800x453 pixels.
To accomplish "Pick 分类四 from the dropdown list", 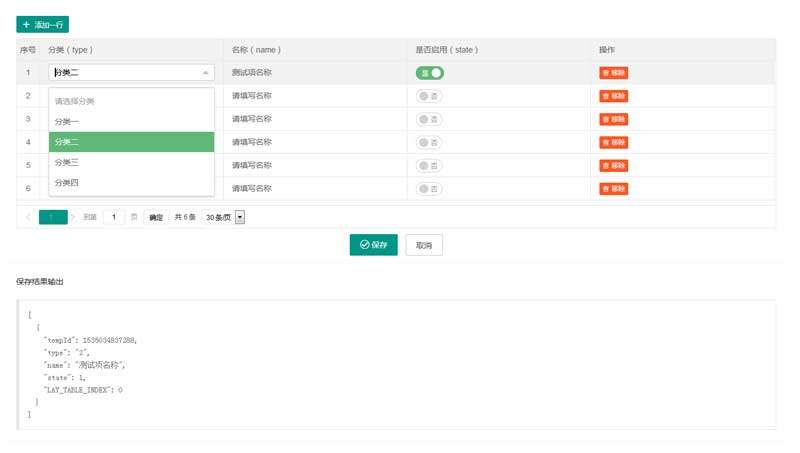I will [x=131, y=183].
